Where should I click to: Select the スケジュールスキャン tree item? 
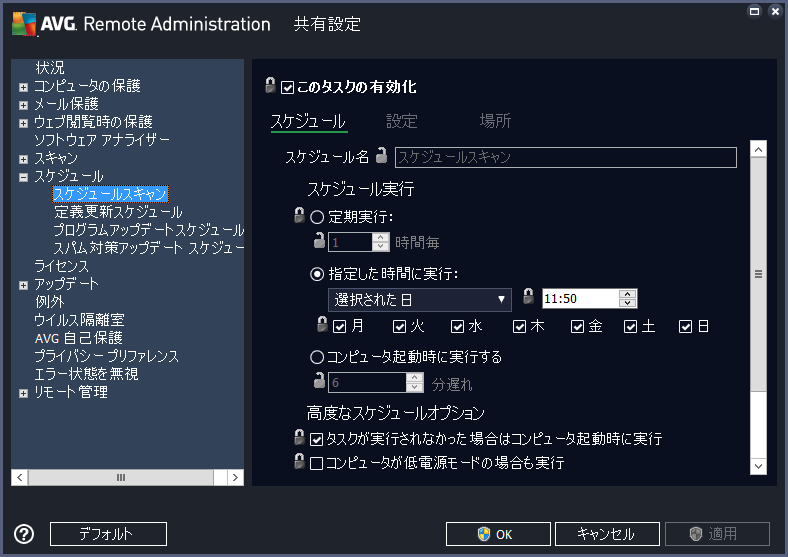(x=110, y=194)
